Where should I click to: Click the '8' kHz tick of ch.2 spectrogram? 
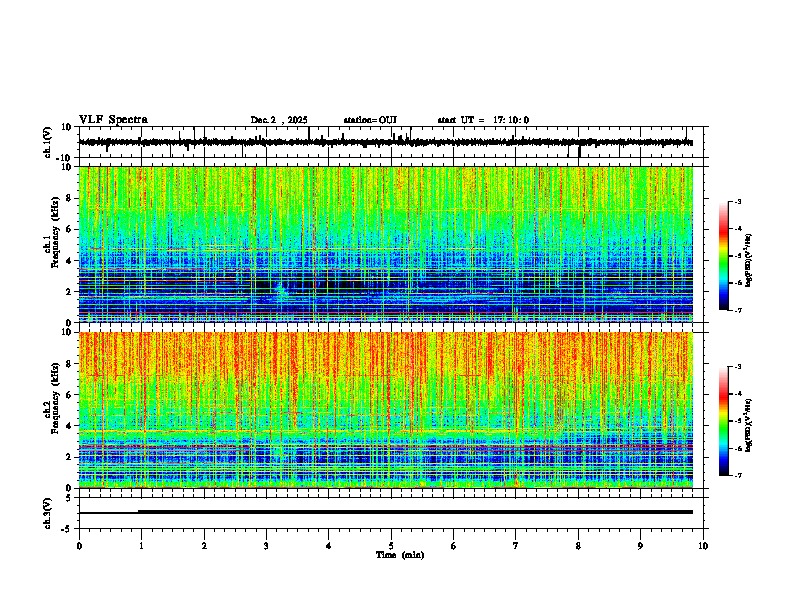point(69,364)
